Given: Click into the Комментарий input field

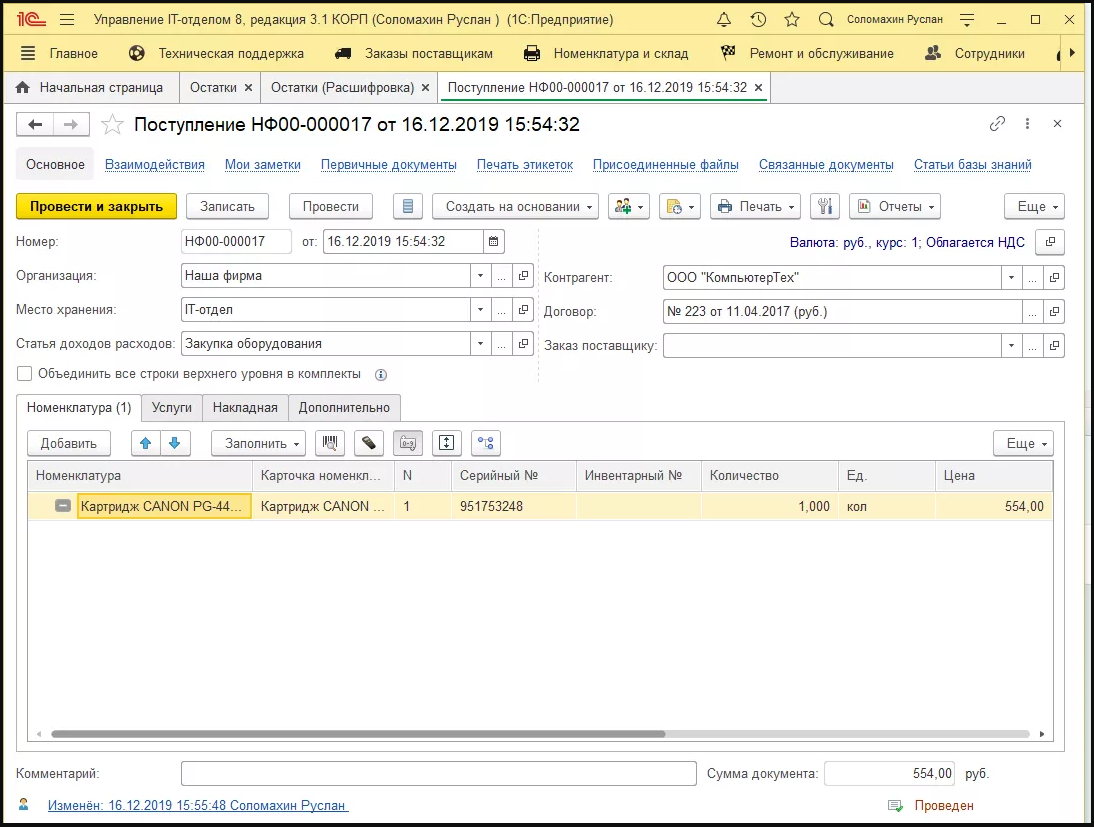Looking at the screenshot, I should (438, 774).
